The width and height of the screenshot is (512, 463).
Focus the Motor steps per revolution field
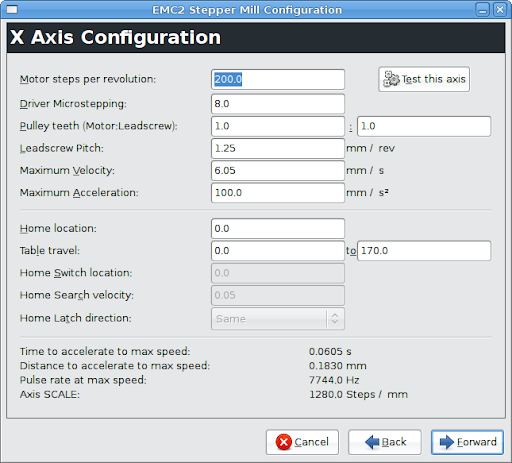[278, 79]
